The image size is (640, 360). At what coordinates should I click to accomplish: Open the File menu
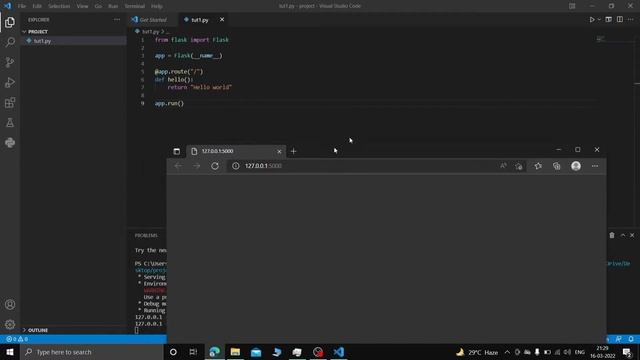[x=22, y=6]
